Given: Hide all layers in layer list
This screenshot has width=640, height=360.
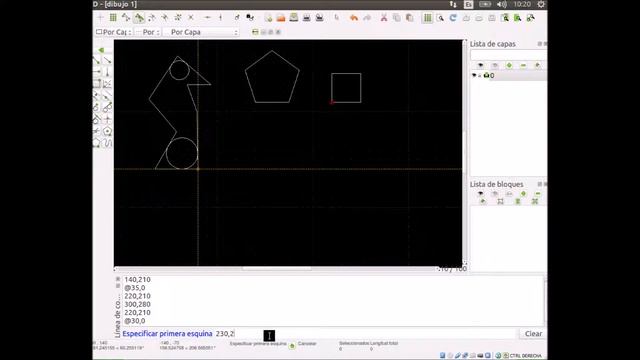Looking at the screenshot, I should [x=495, y=65].
